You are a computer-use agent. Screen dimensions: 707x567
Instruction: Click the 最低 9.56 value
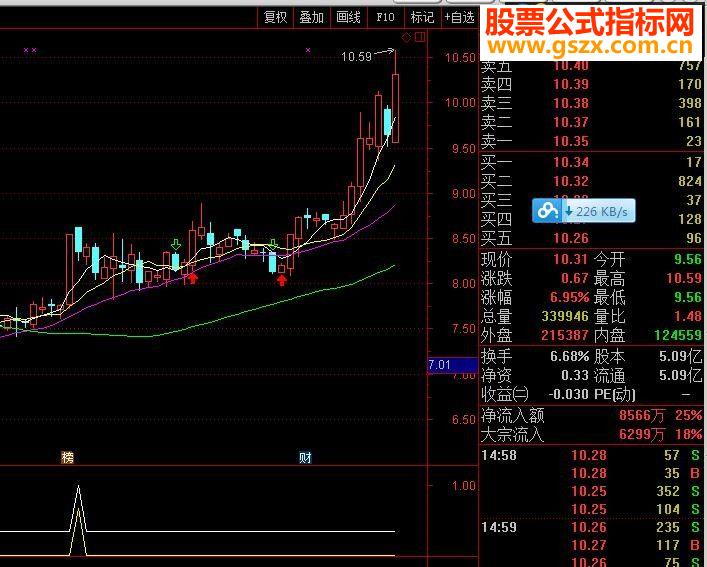tap(688, 297)
